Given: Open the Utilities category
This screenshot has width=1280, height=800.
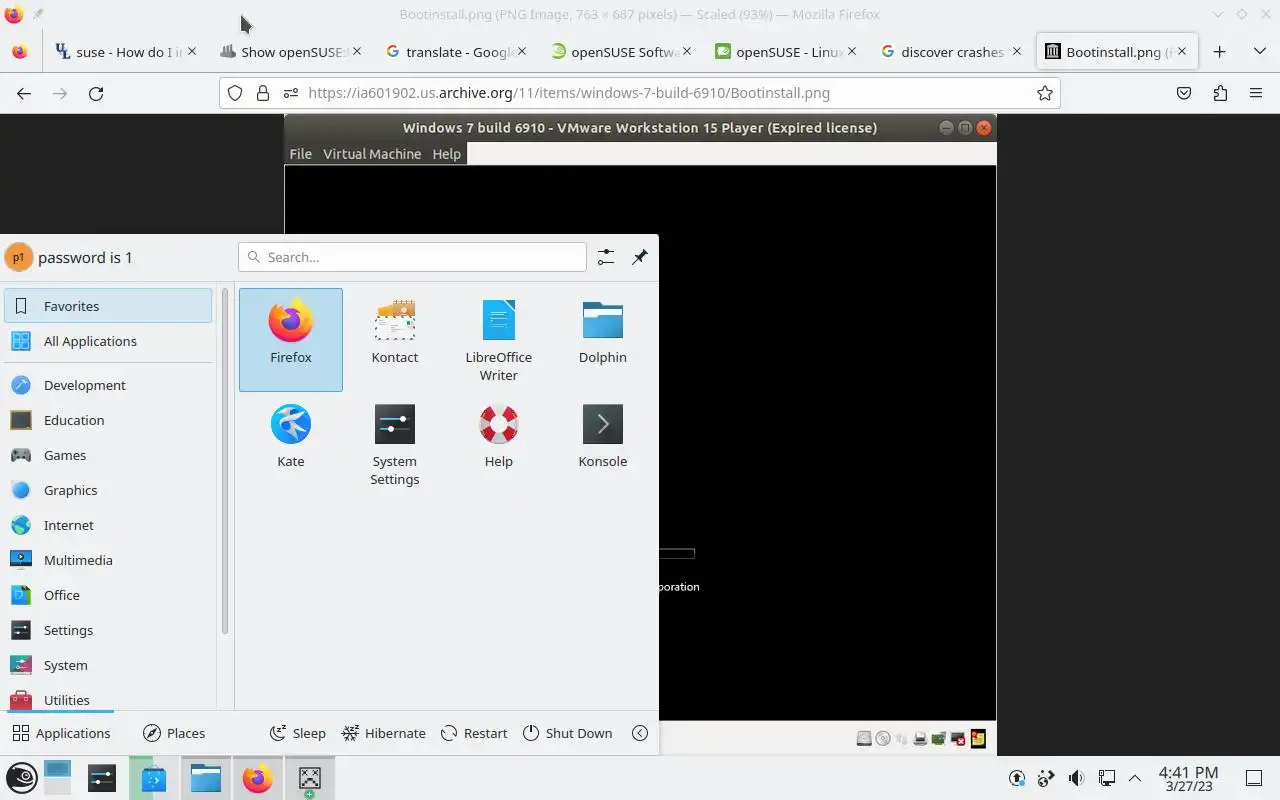Looking at the screenshot, I should 108,699.
